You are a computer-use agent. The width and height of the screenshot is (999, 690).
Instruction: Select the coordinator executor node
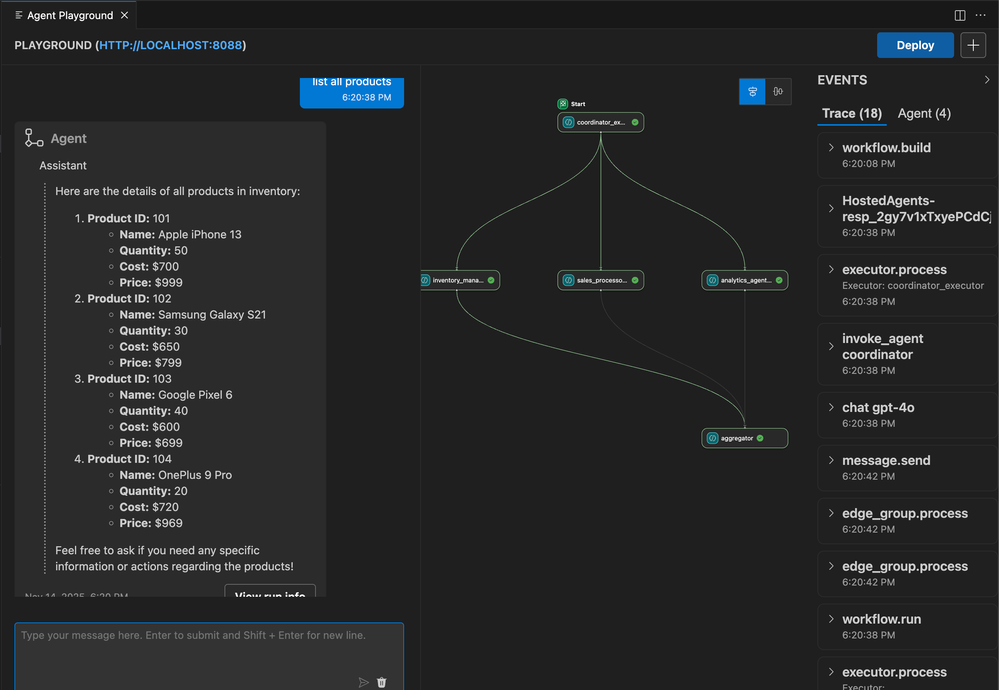(x=600, y=122)
